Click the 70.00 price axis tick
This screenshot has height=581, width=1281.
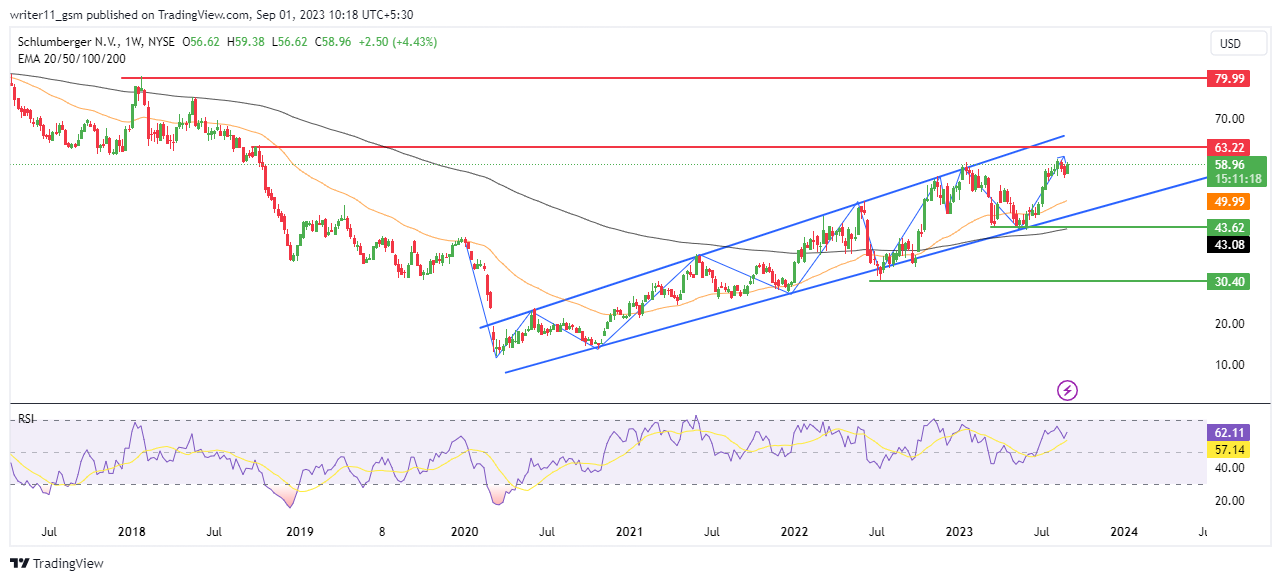[x=1229, y=118]
